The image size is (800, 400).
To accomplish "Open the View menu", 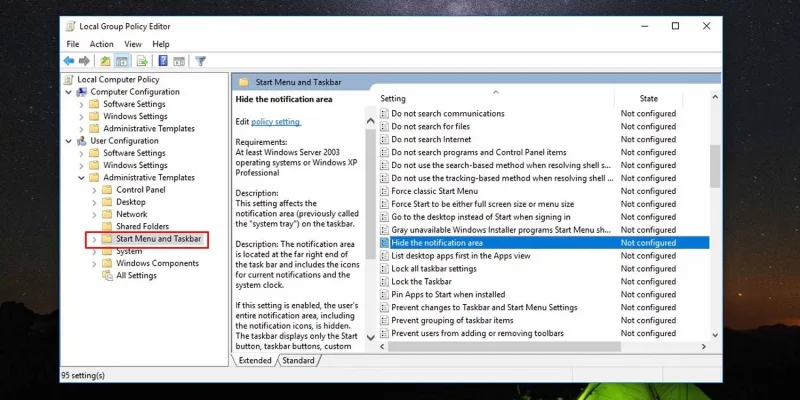I will (133, 44).
